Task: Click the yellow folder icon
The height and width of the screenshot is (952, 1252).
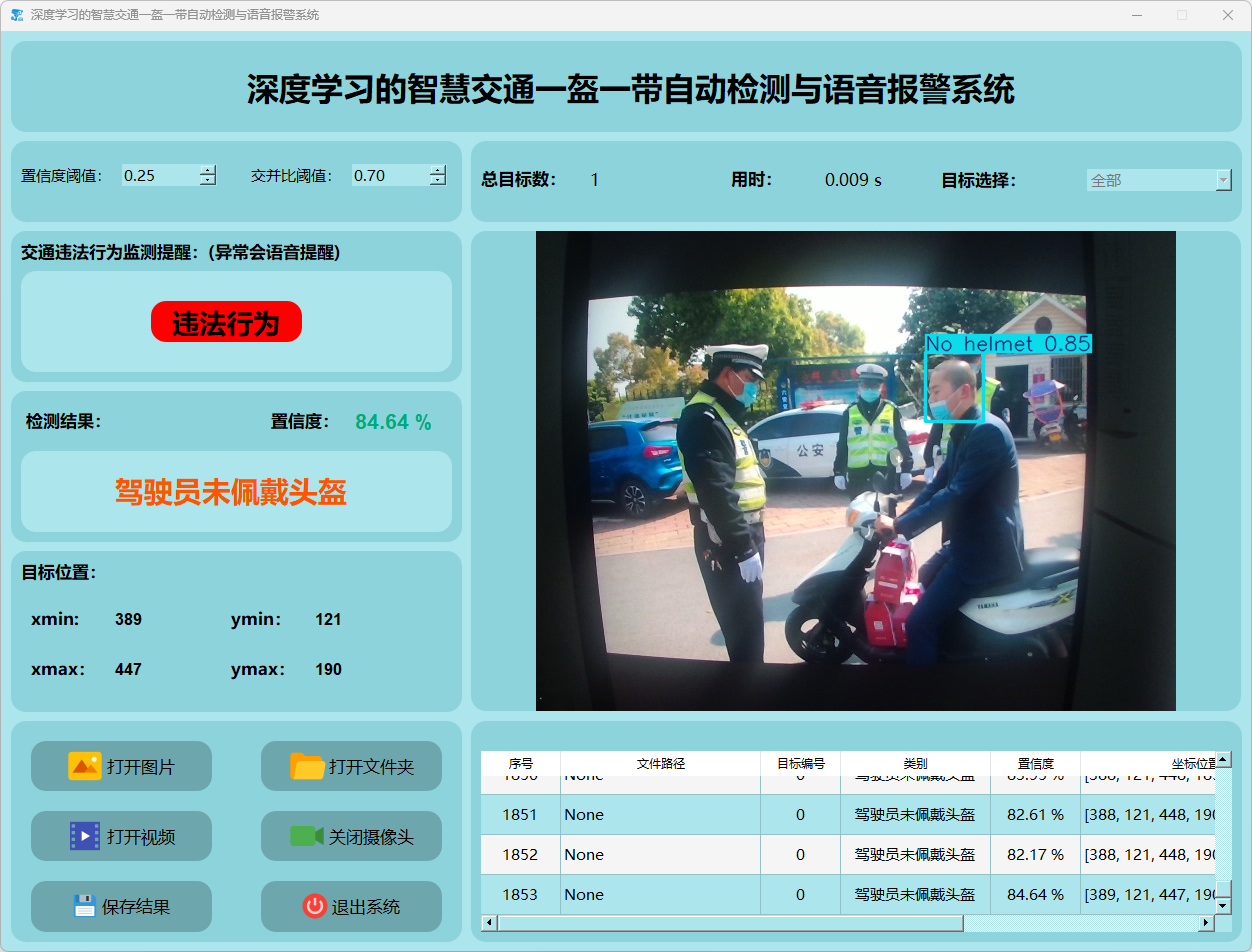Action: [307, 766]
